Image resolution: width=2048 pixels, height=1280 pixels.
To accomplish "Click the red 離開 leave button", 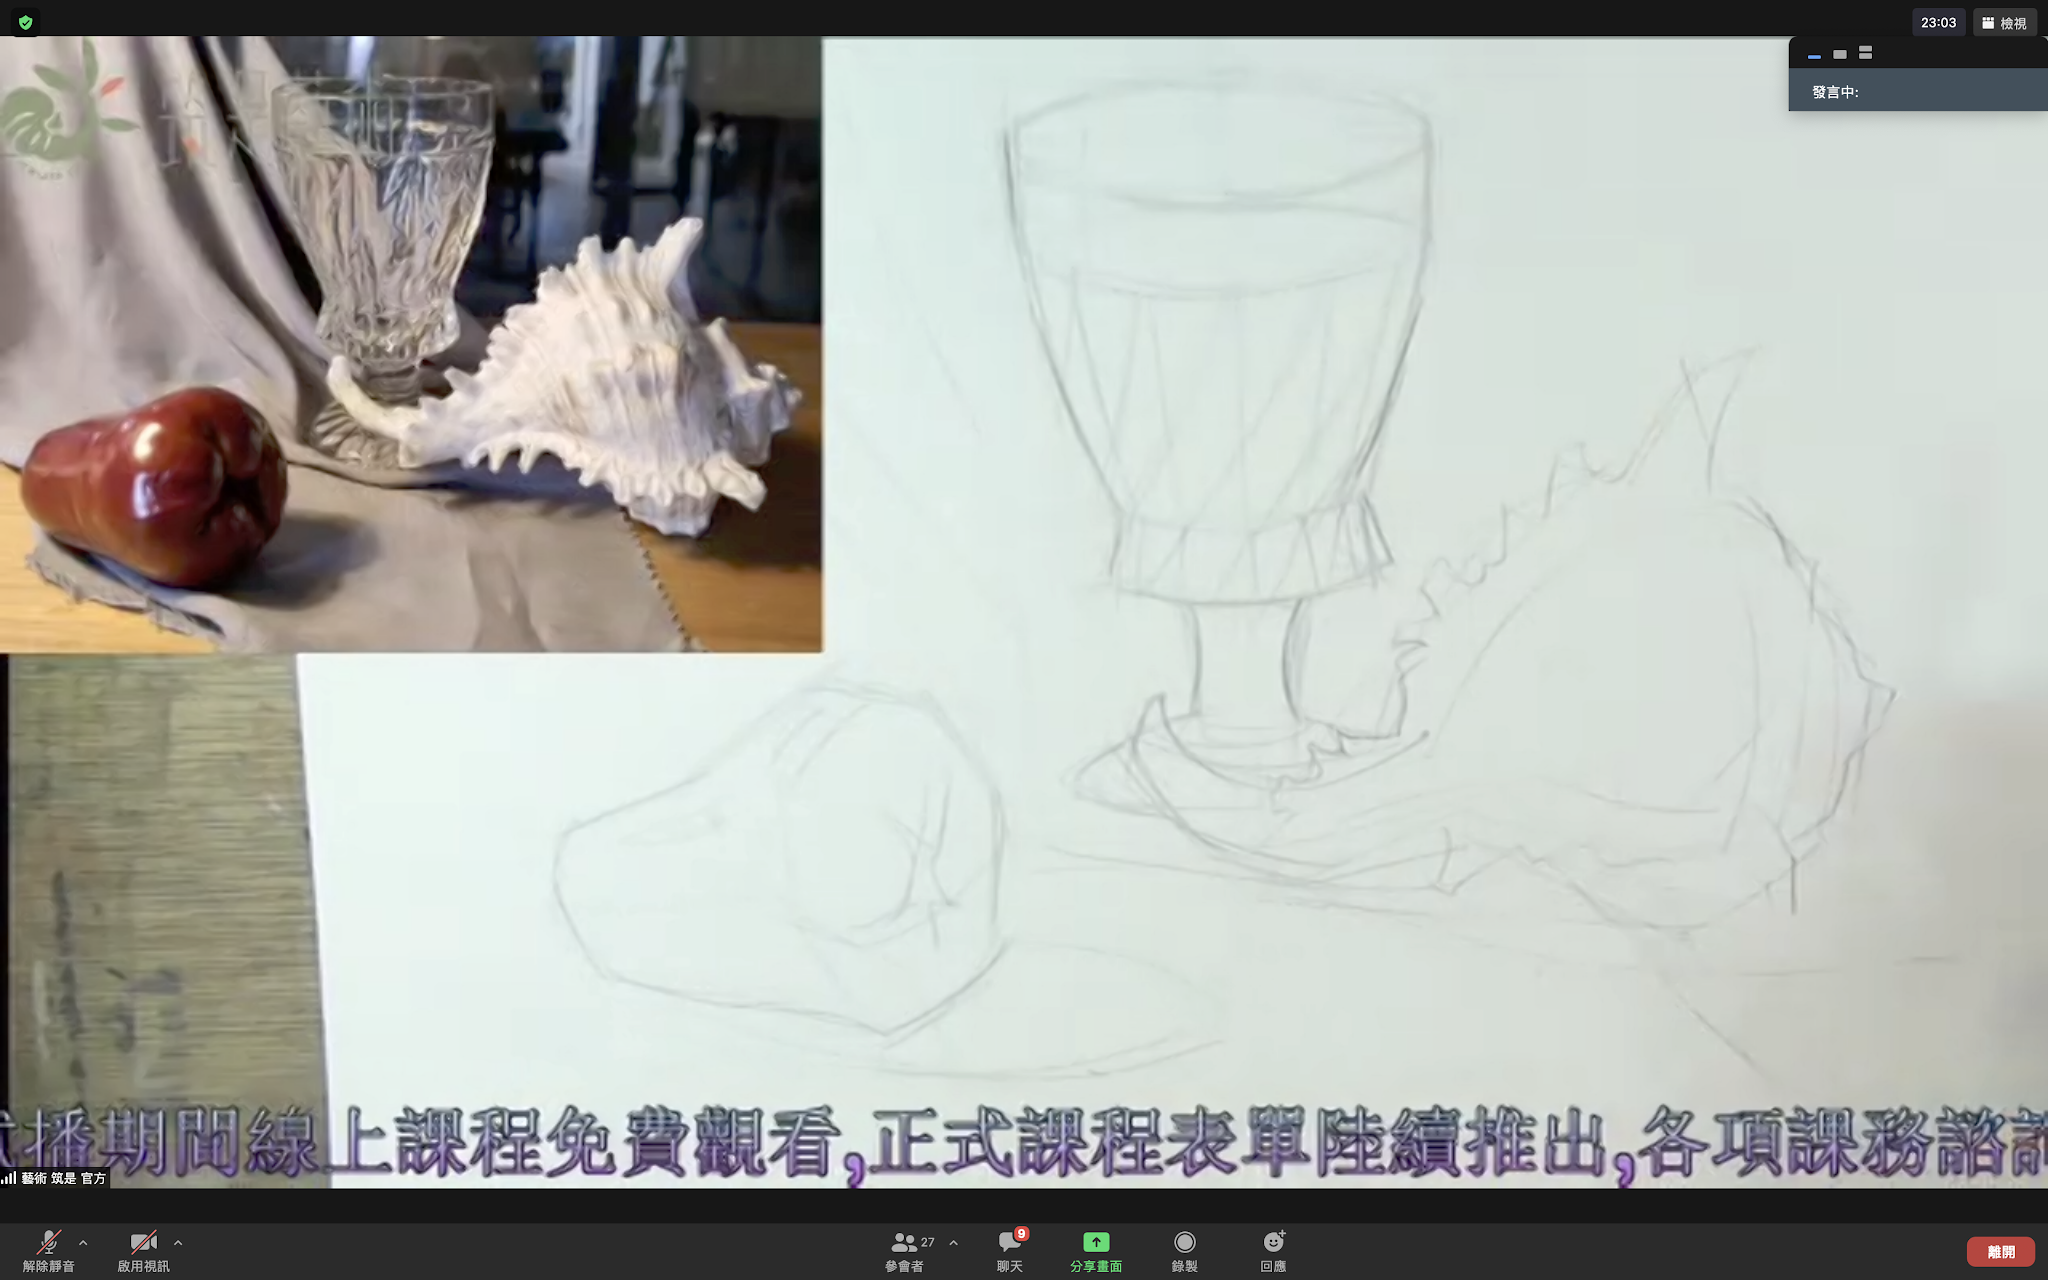I will (x=2000, y=1252).
